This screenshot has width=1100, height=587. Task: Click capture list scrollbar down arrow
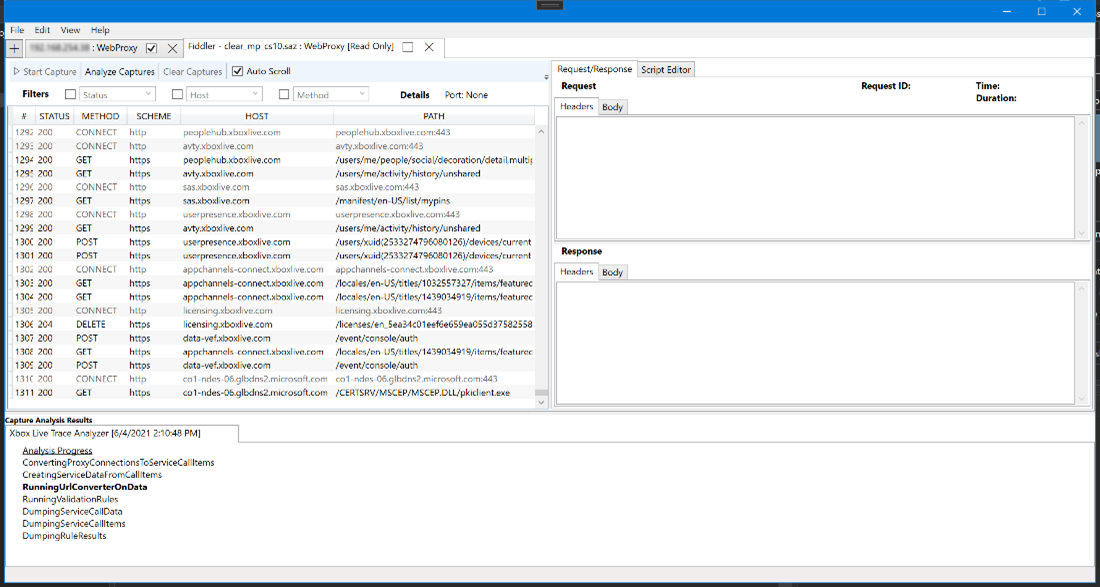541,403
